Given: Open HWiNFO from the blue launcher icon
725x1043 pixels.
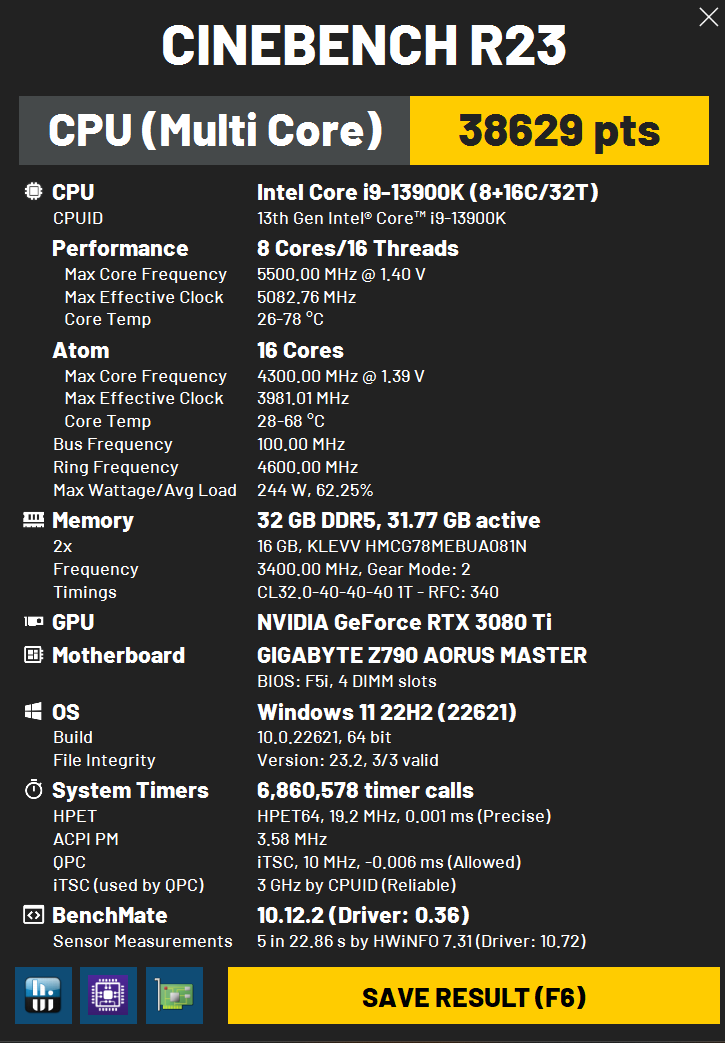Looking at the screenshot, I should tap(43, 995).
